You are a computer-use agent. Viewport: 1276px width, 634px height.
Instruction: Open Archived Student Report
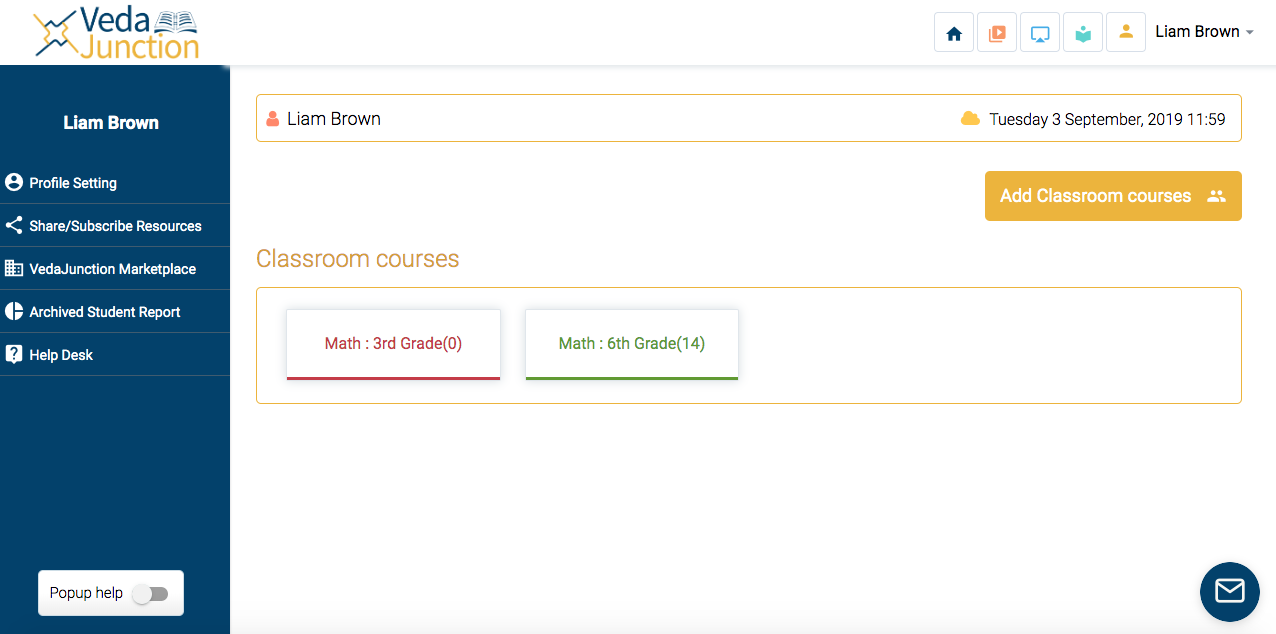click(x=105, y=312)
